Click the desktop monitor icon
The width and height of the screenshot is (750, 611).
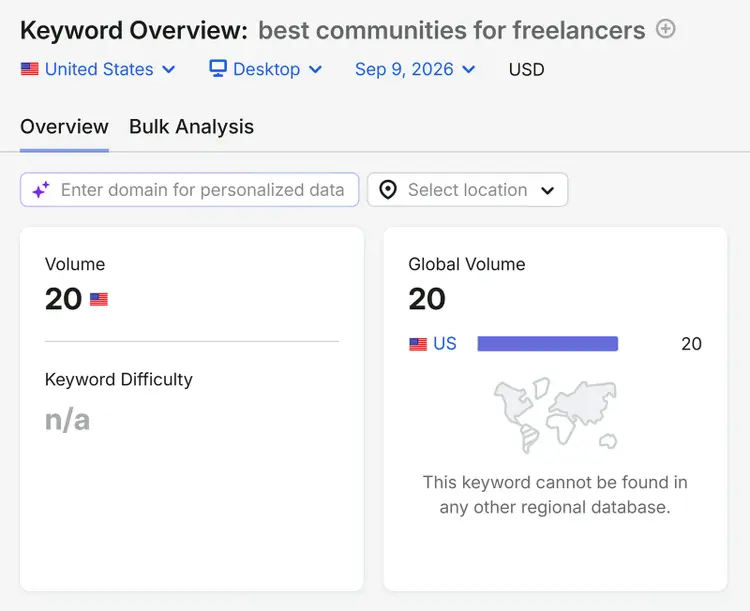[x=218, y=69]
